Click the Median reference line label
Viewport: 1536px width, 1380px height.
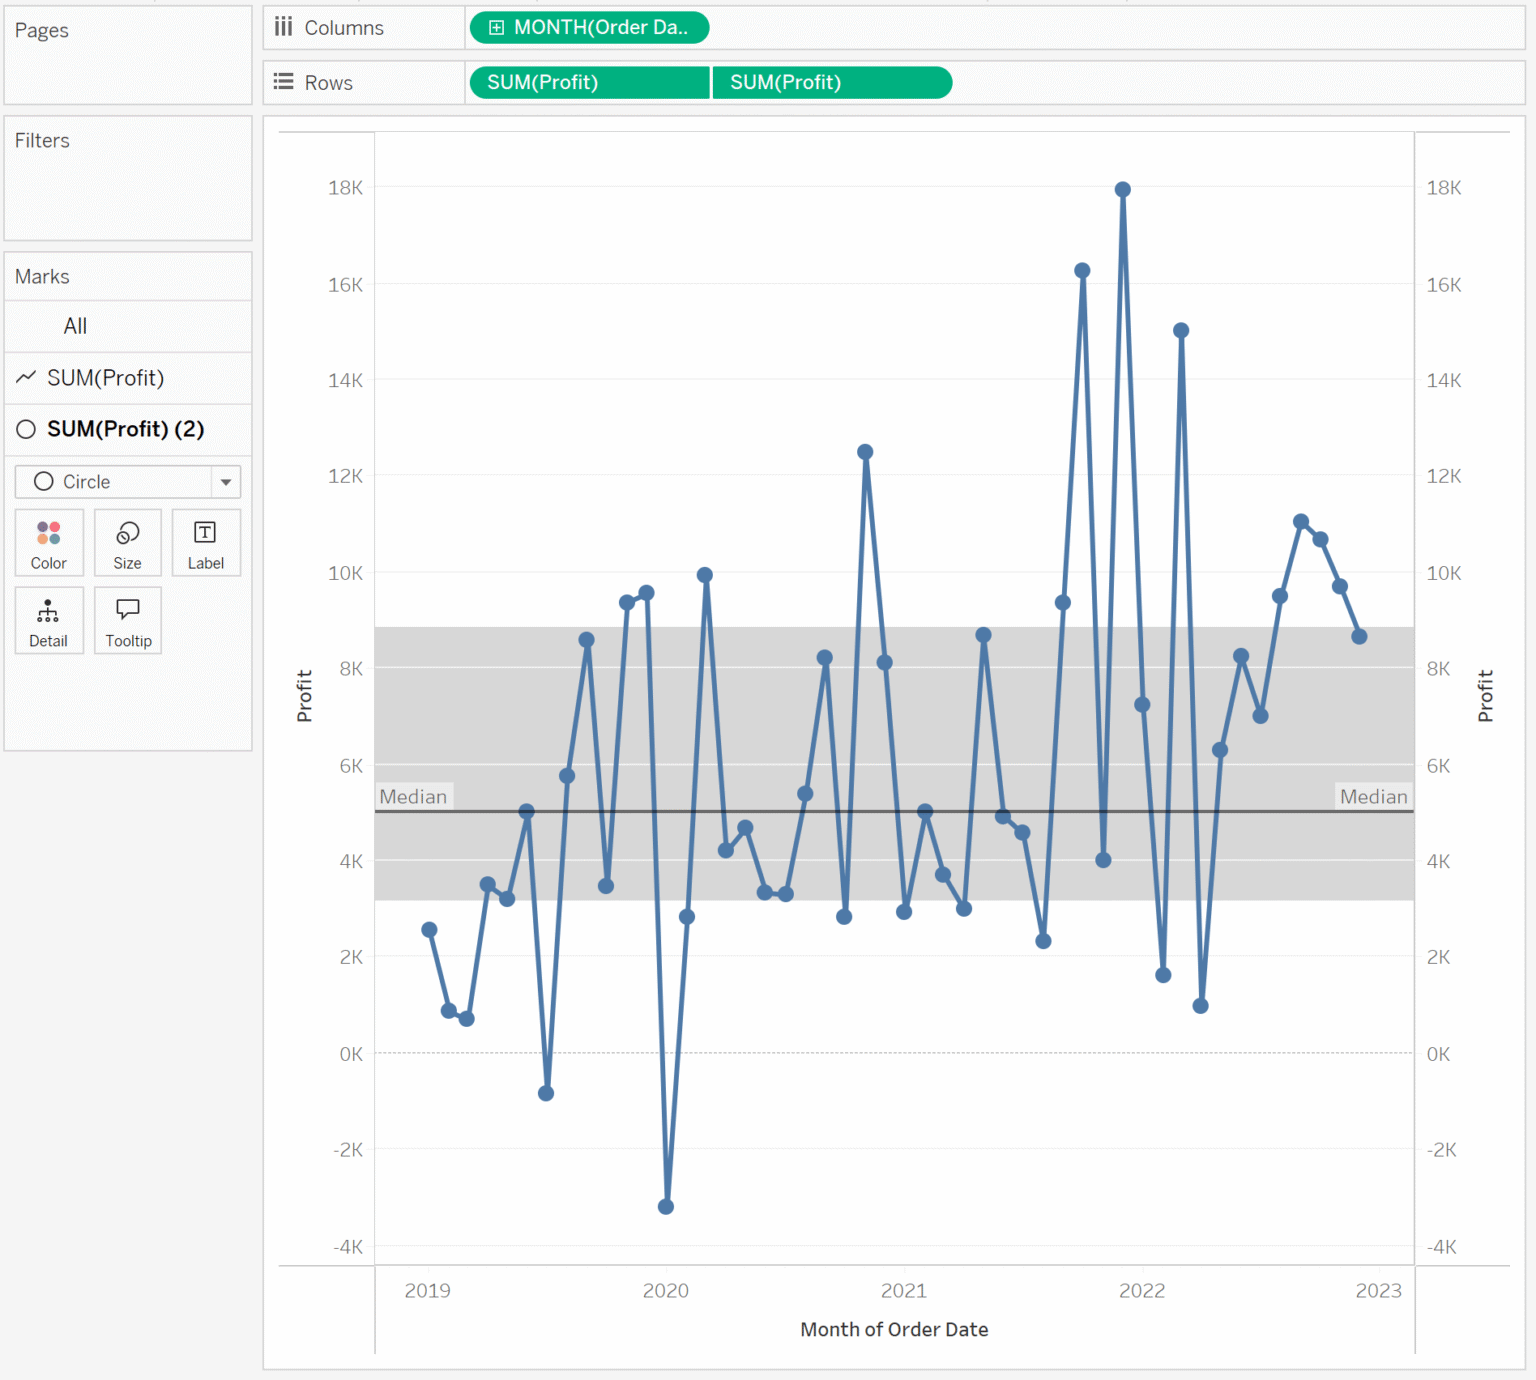pos(414,796)
